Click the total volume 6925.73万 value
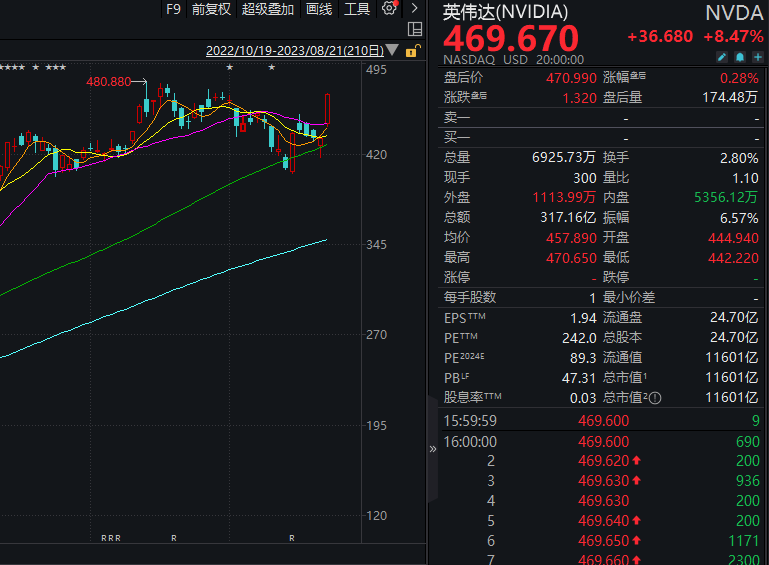Viewport: 769px width, 565px height. tap(564, 157)
